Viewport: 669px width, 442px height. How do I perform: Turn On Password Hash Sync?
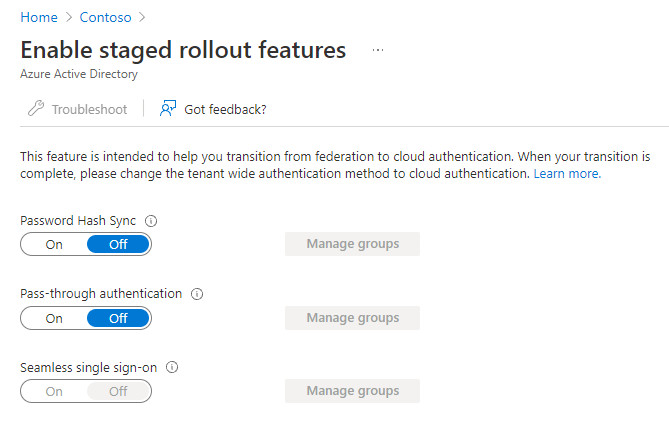(x=54, y=245)
